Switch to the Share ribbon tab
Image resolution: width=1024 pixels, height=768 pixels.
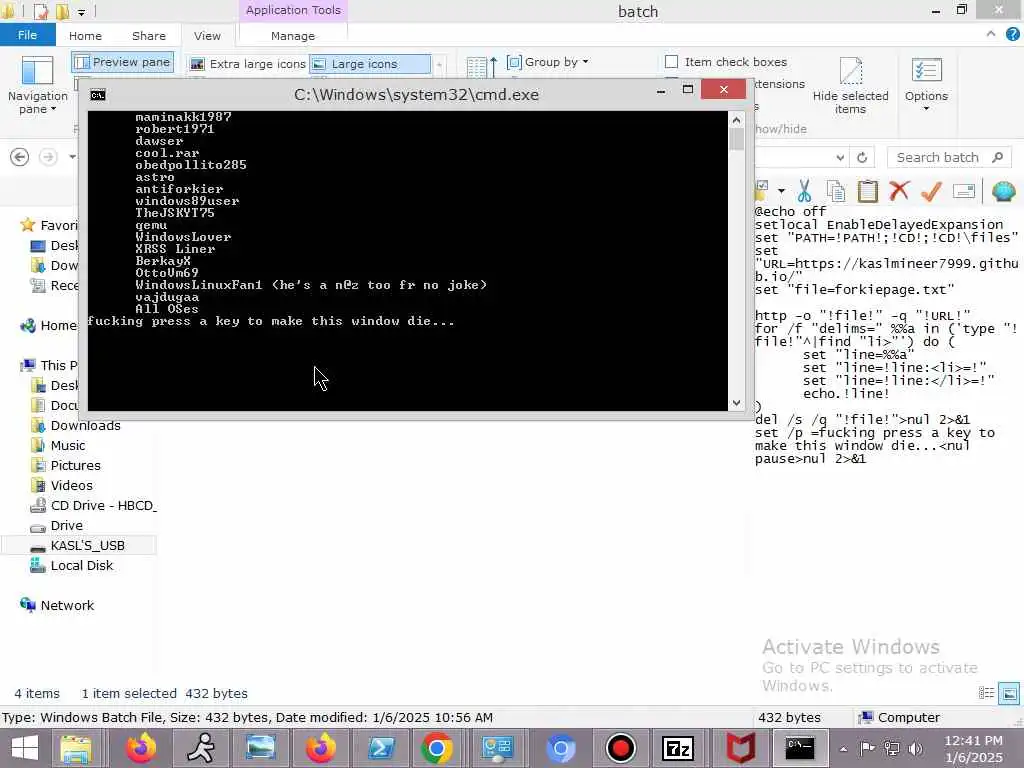point(149,36)
